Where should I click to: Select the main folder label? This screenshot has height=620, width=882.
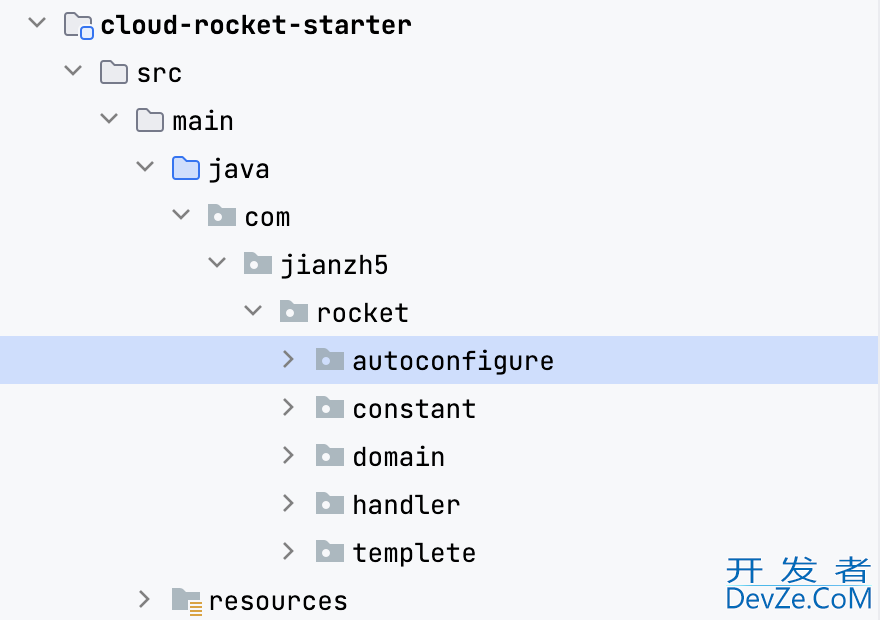tap(203, 121)
